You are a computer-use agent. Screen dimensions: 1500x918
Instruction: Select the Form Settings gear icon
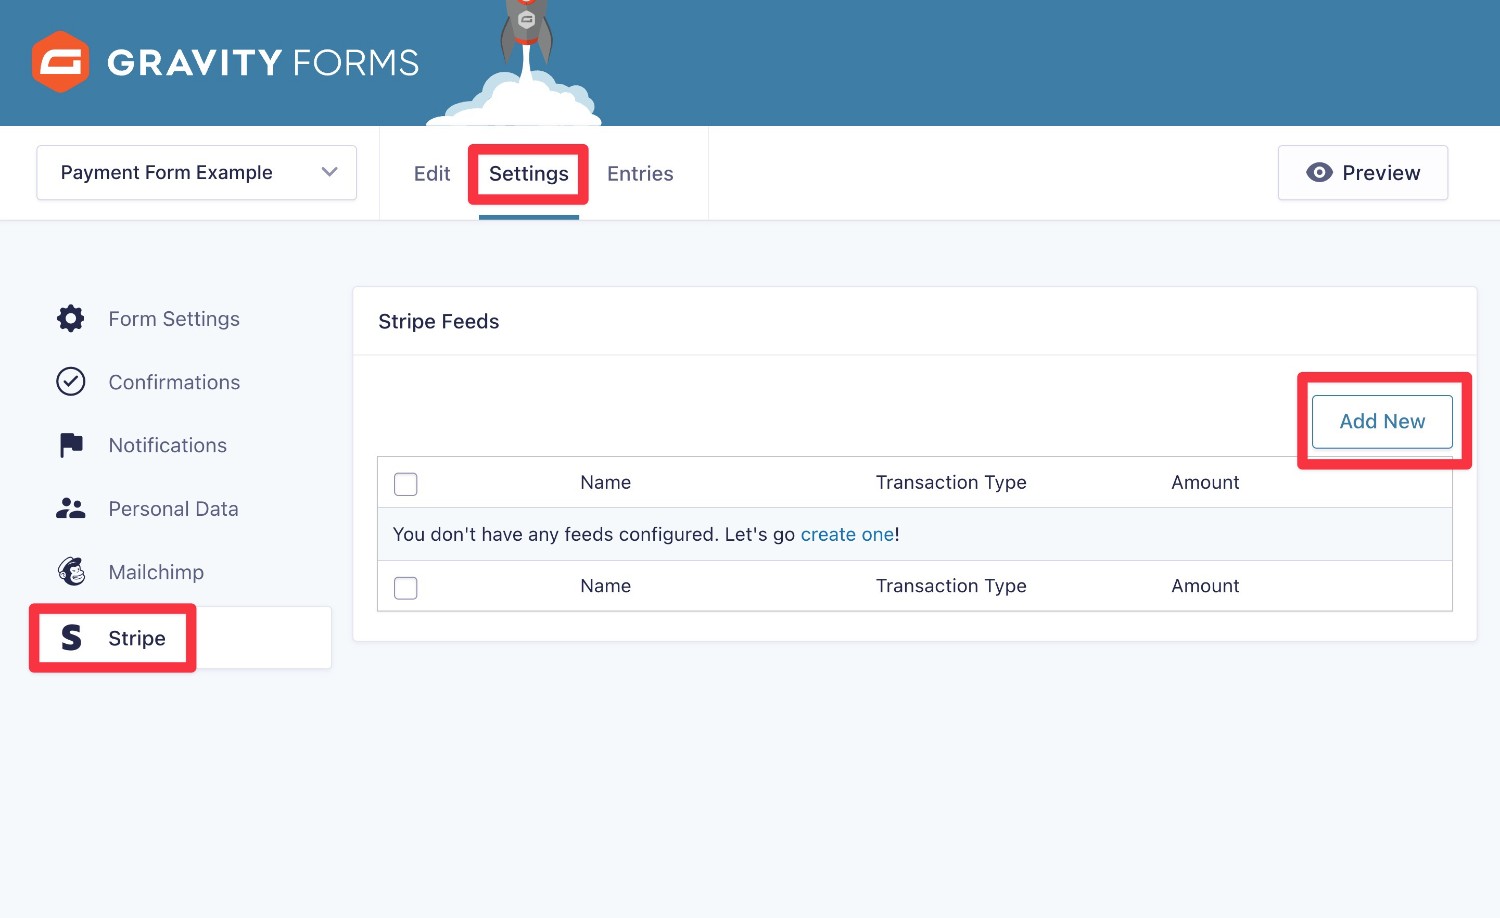point(70,318)
